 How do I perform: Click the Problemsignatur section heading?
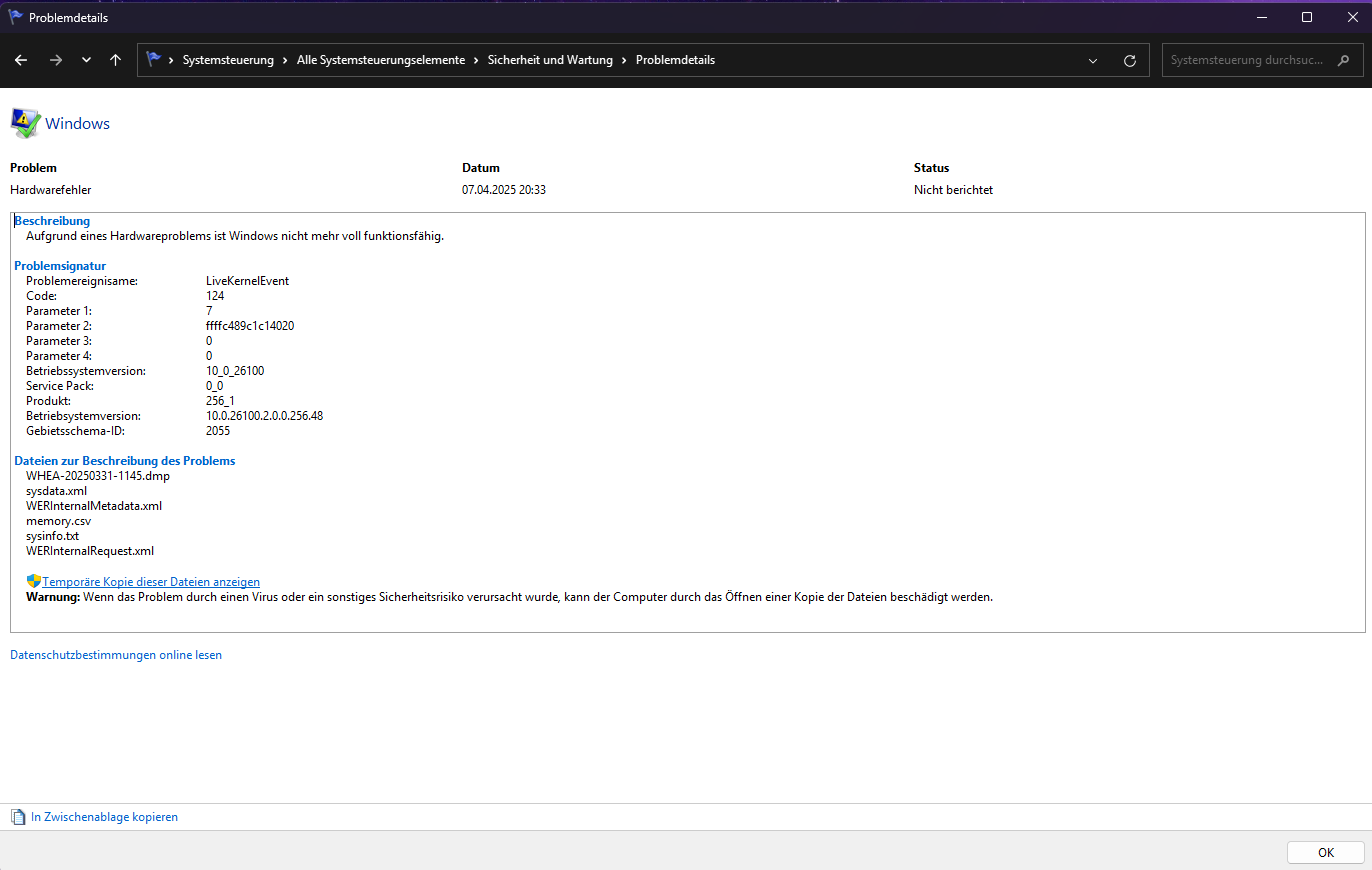point(60,266)
